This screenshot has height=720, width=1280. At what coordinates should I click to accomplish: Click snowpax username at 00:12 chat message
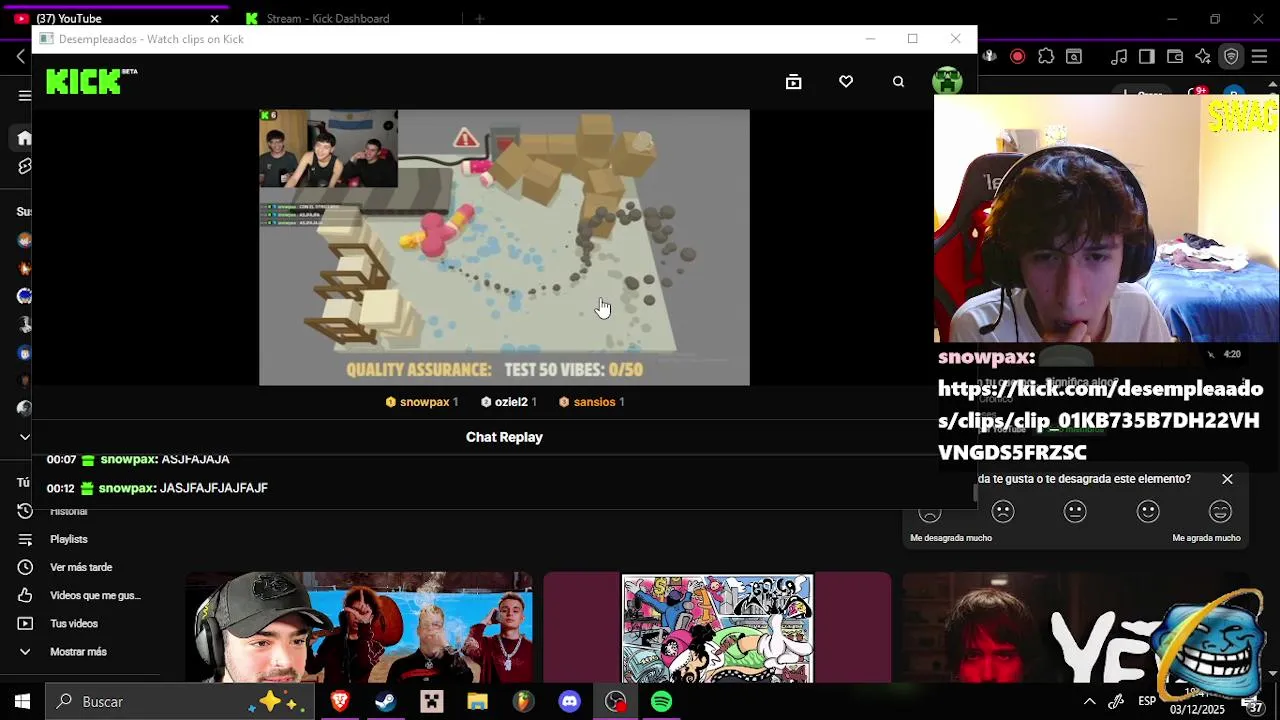[127, 488]
